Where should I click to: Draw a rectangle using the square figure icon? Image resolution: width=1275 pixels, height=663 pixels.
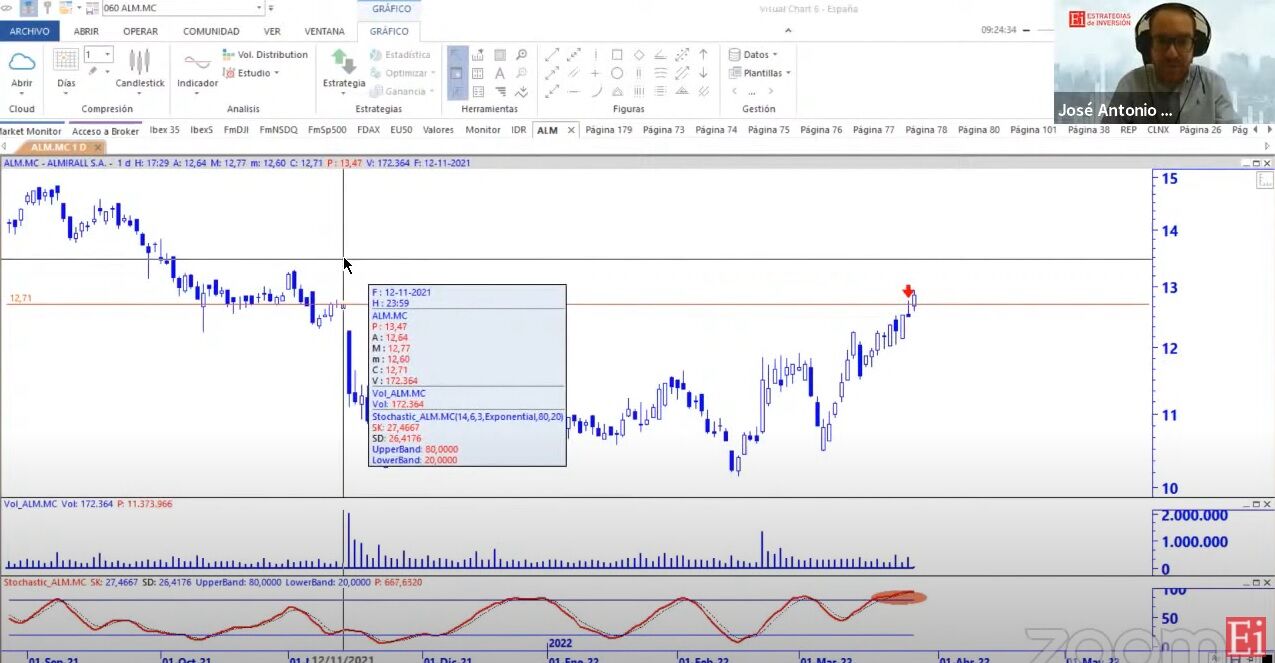617,55
